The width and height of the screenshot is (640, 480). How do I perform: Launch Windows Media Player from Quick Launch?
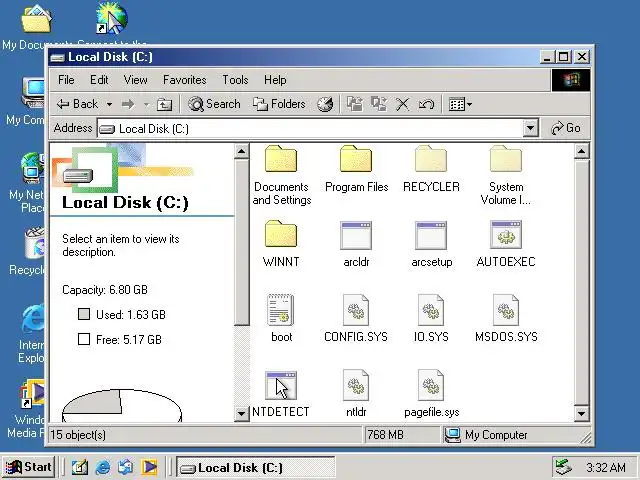pos(149,467)
